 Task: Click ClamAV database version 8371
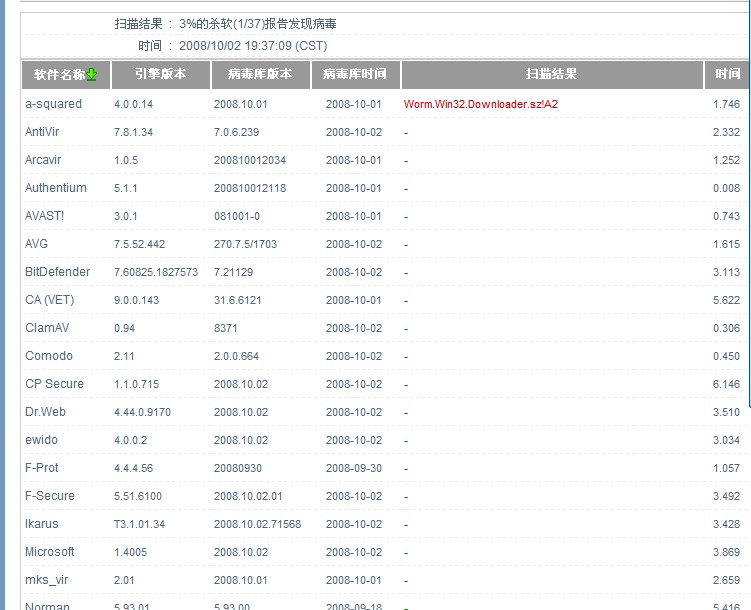click(226, 328)
